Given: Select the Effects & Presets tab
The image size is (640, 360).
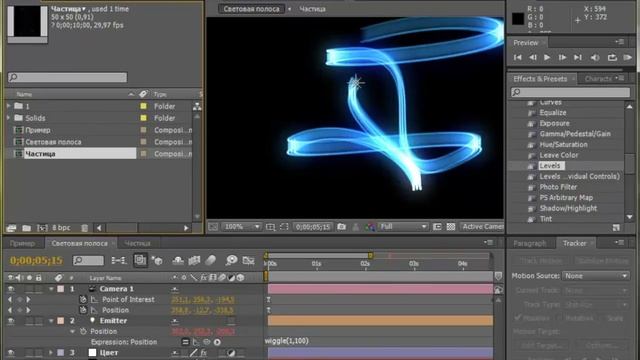Looking at the screenshot, I should (x=540, y=79).
